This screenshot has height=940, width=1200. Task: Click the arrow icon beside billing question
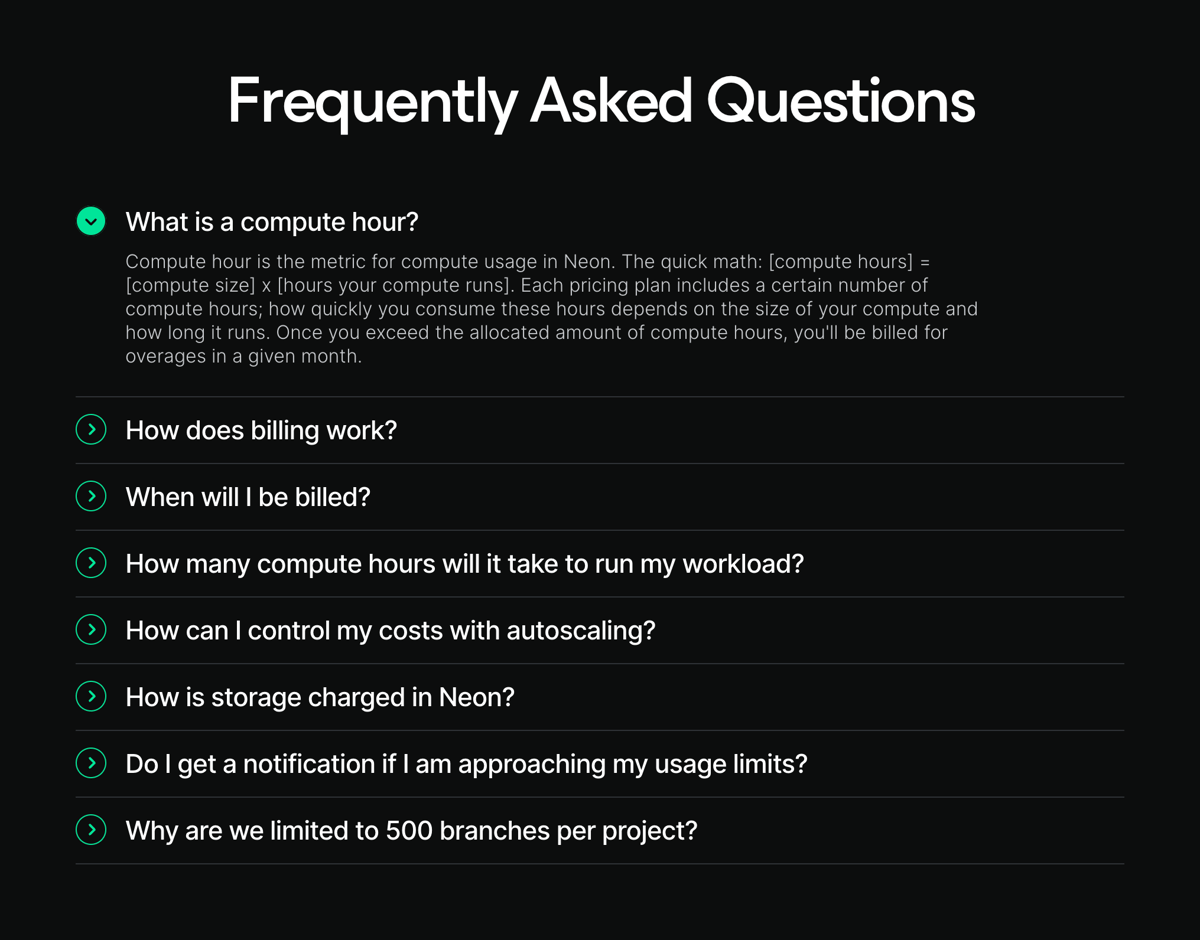(x=90, y=429)
